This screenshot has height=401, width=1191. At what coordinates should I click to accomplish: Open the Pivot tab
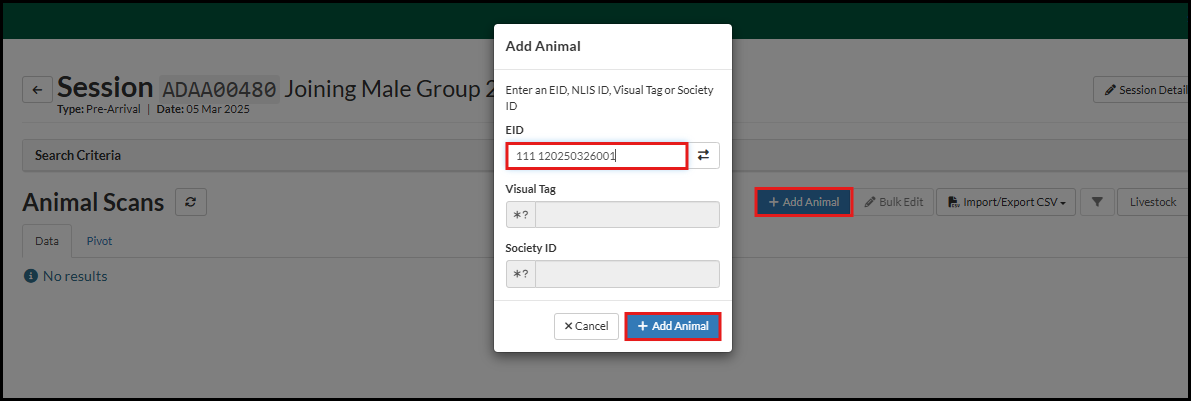tap(99, 241)
